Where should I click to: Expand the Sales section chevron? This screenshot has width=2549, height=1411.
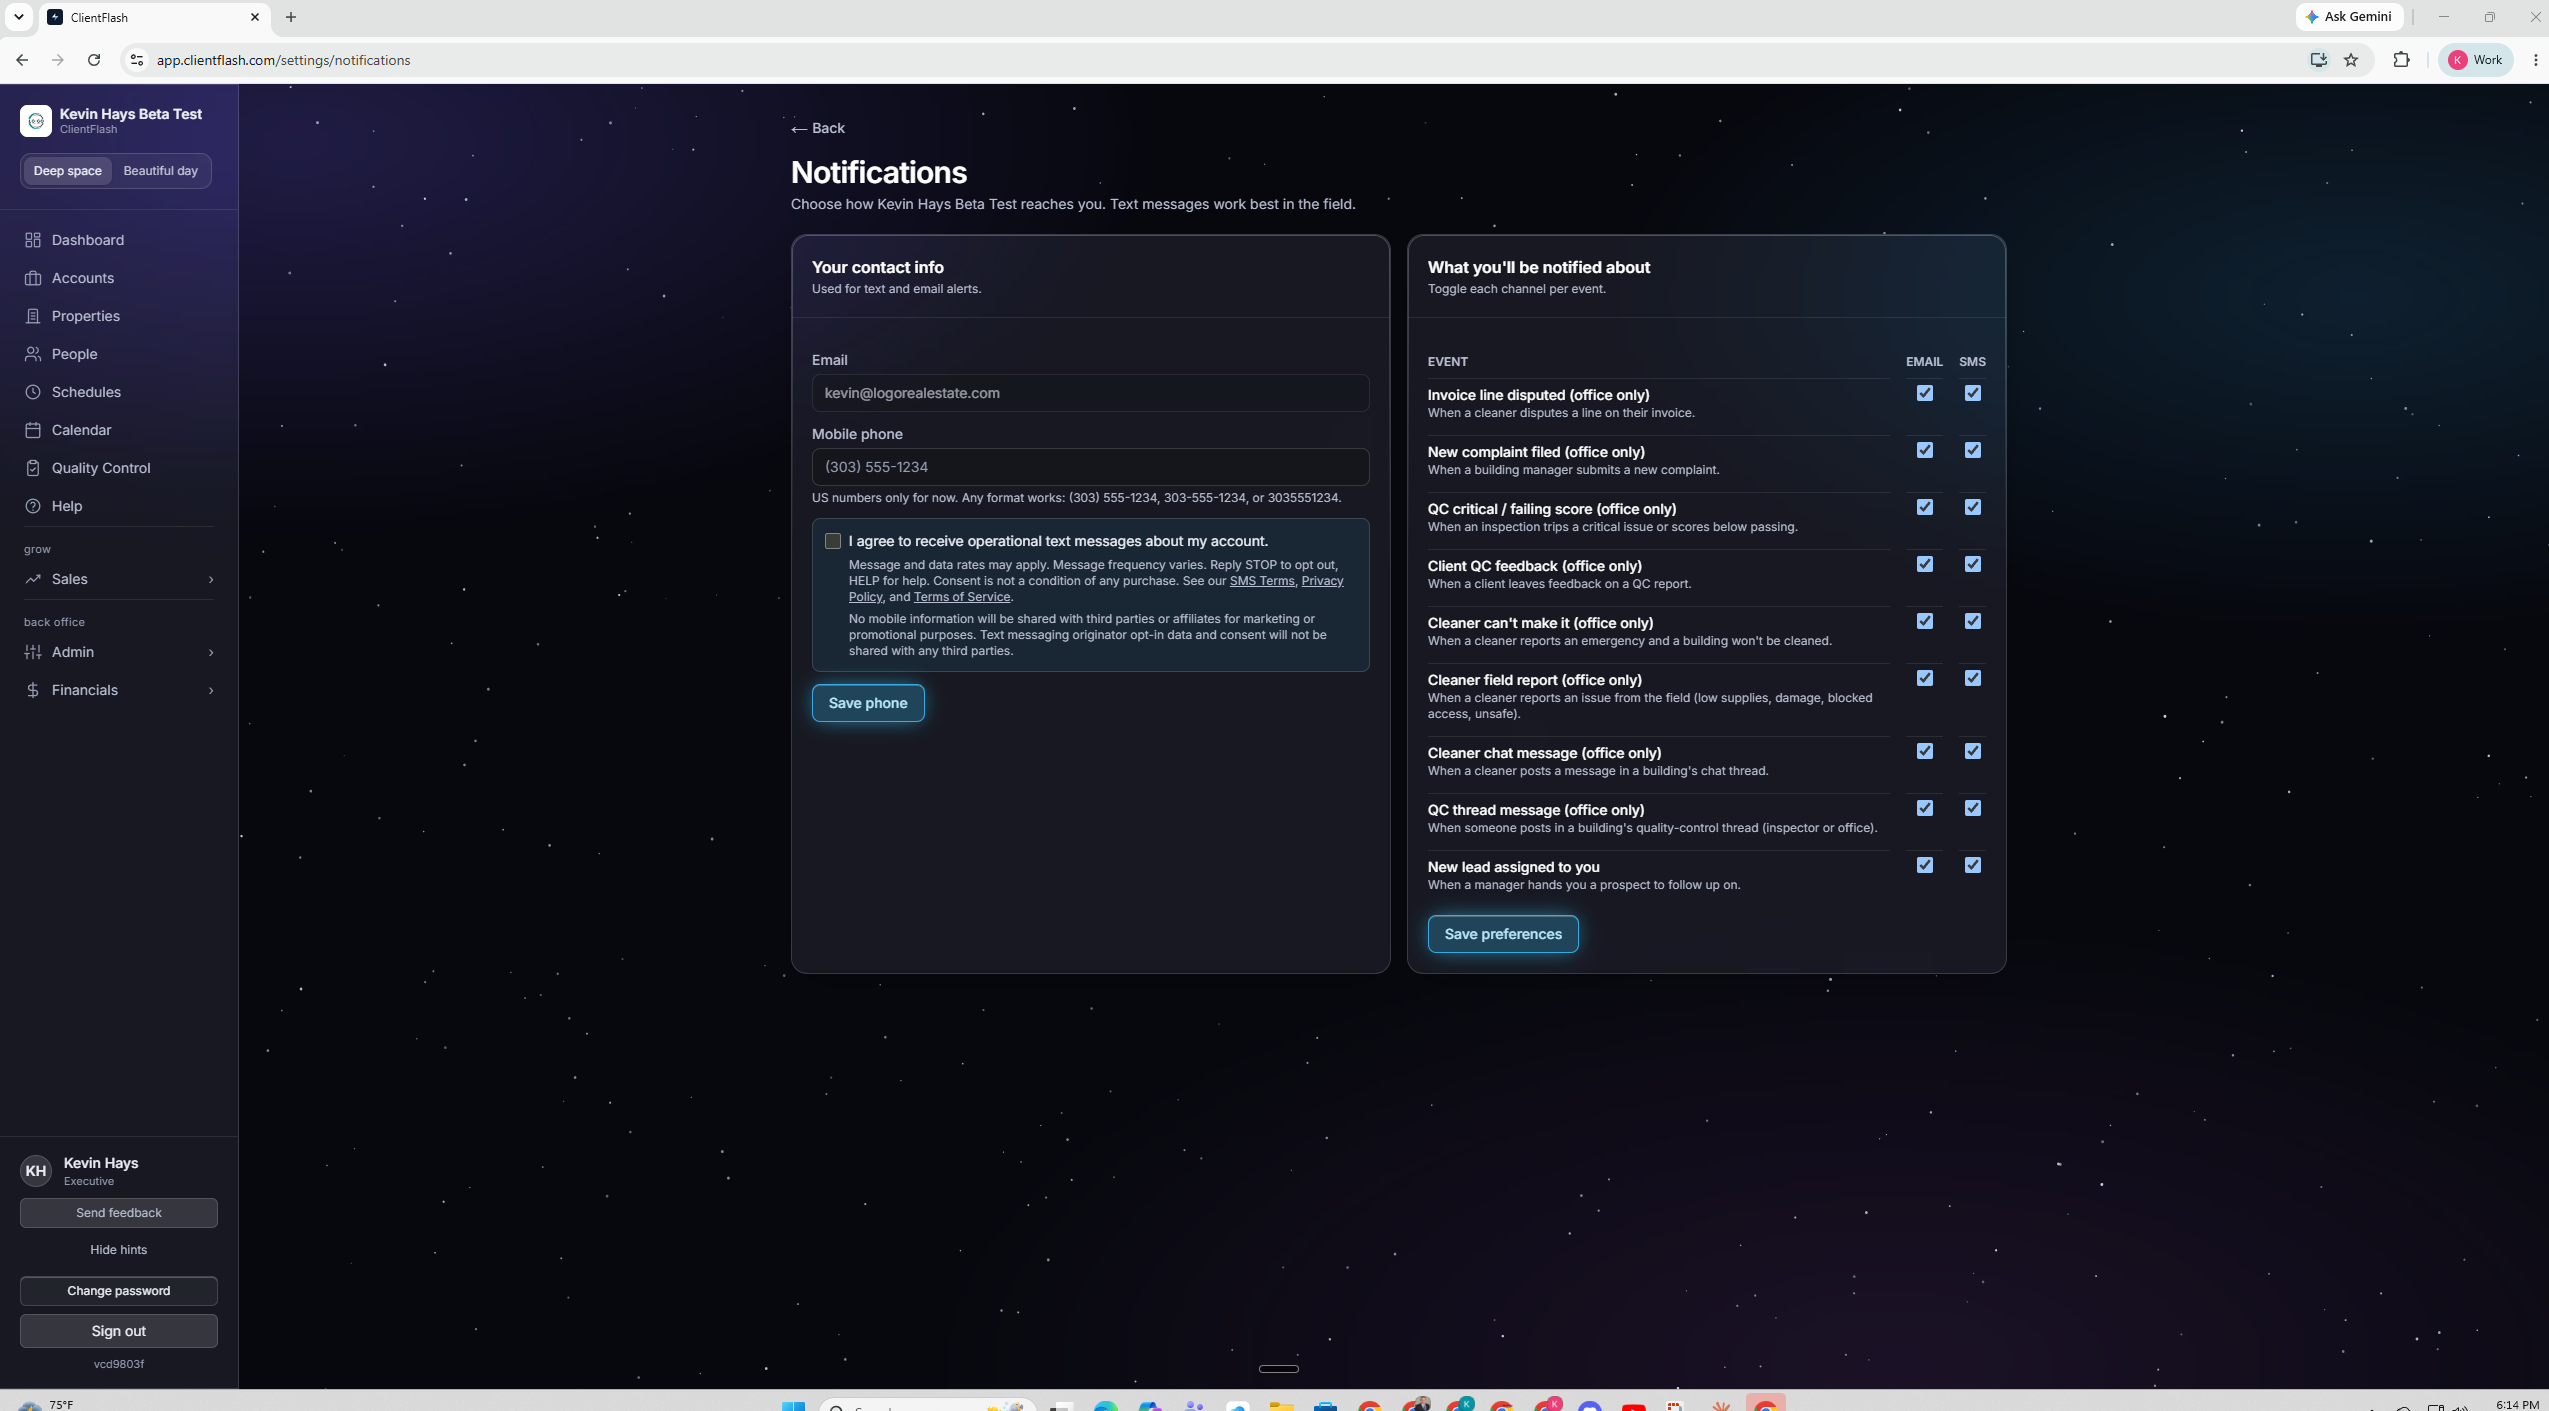(210, 579)
